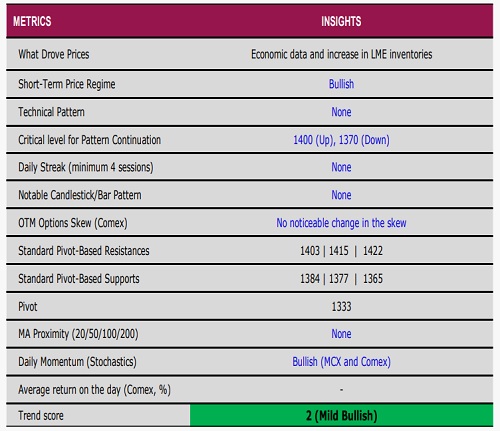The width and height of the screenshot is (500, 431).
Task: Click supports '1384 | 1377 | 1365'
Action: 341,279
